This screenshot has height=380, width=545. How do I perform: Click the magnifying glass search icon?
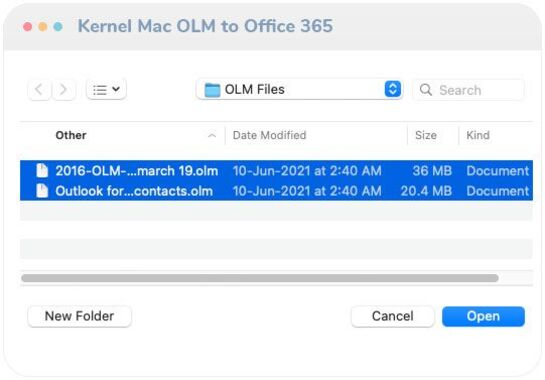point(425,90)
